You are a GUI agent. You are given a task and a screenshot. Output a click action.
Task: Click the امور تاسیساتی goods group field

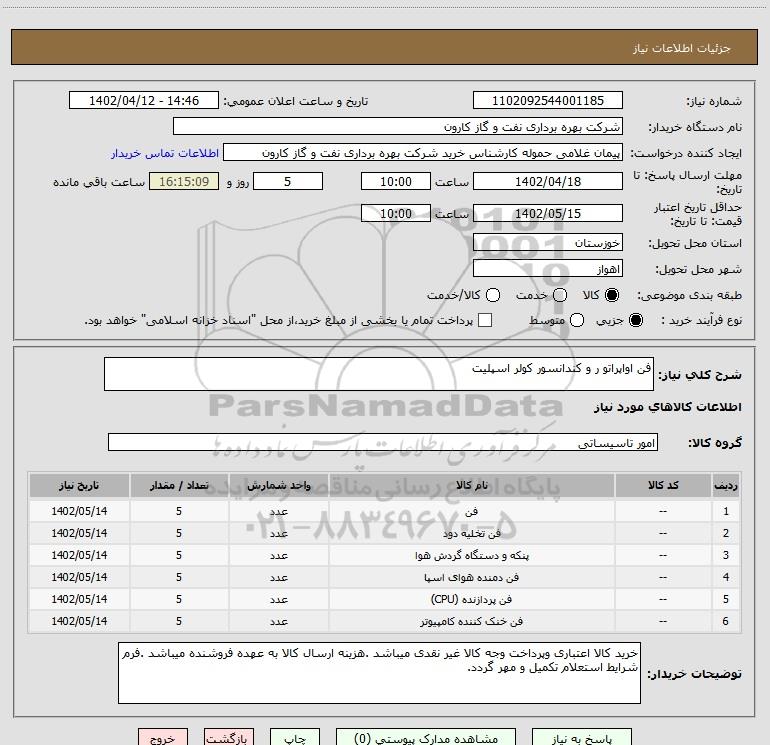coord(383,442)
